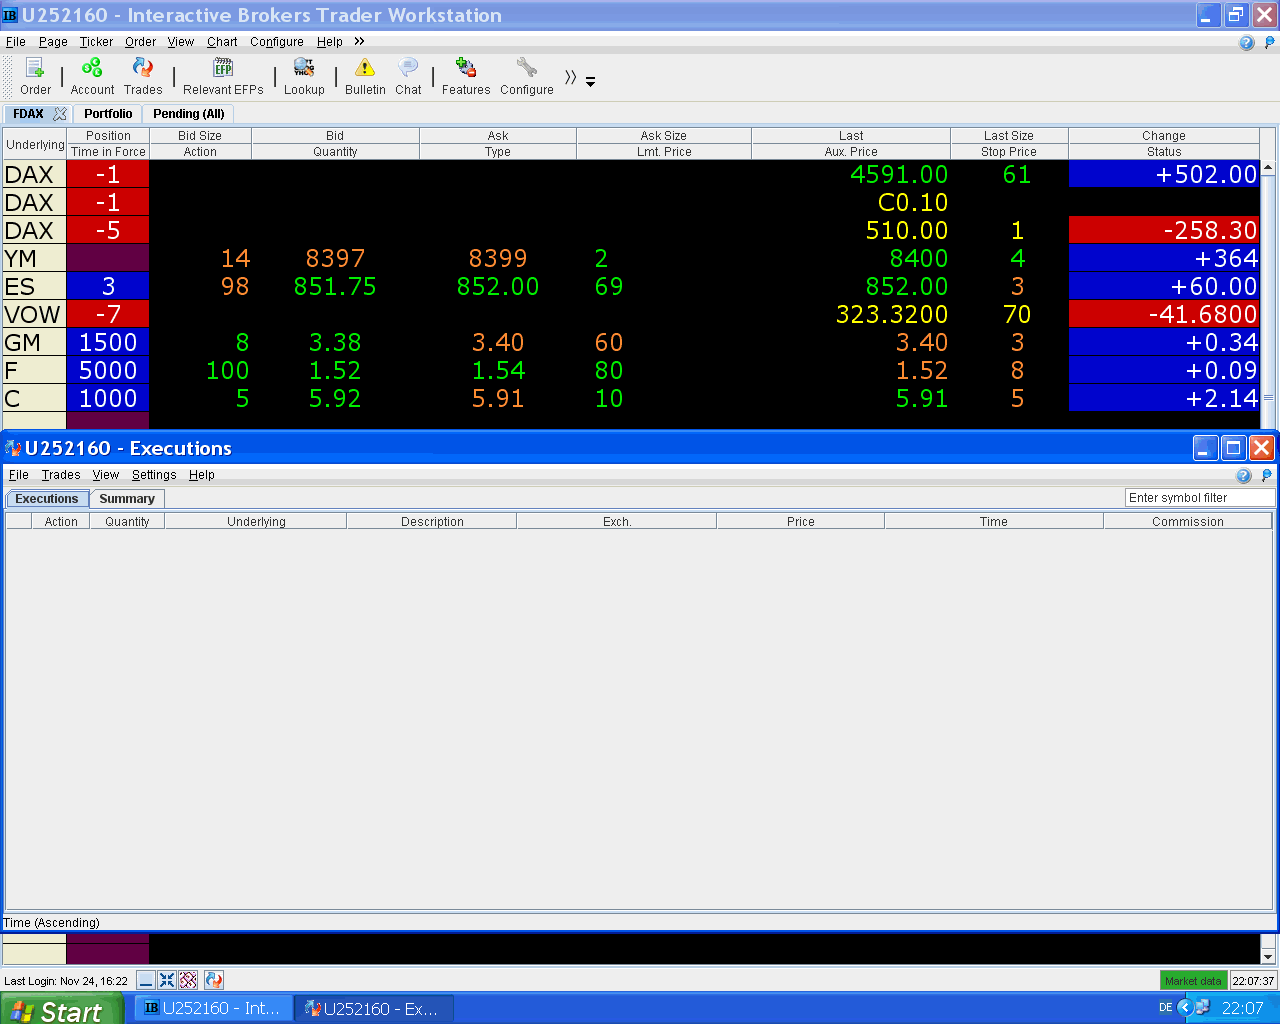This screenshot has width=1280, height=1024.
Task: Start Chat from toolbar
Action: [408, 76]
